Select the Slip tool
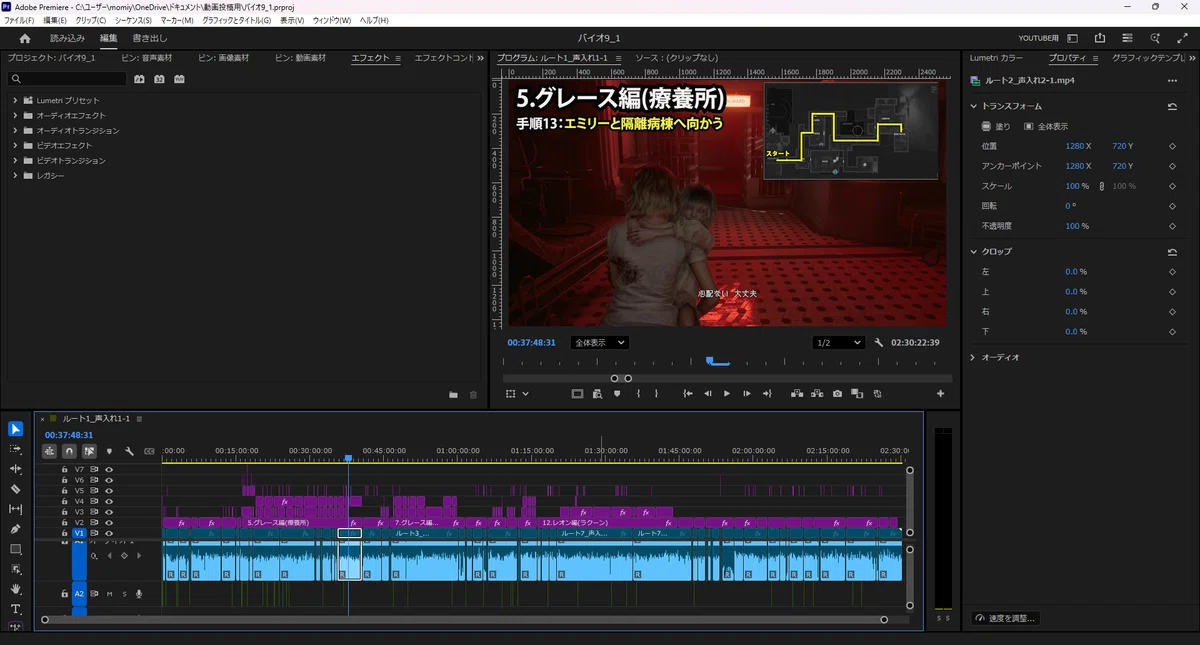1200x645 pixels. (x=16, y=509)
